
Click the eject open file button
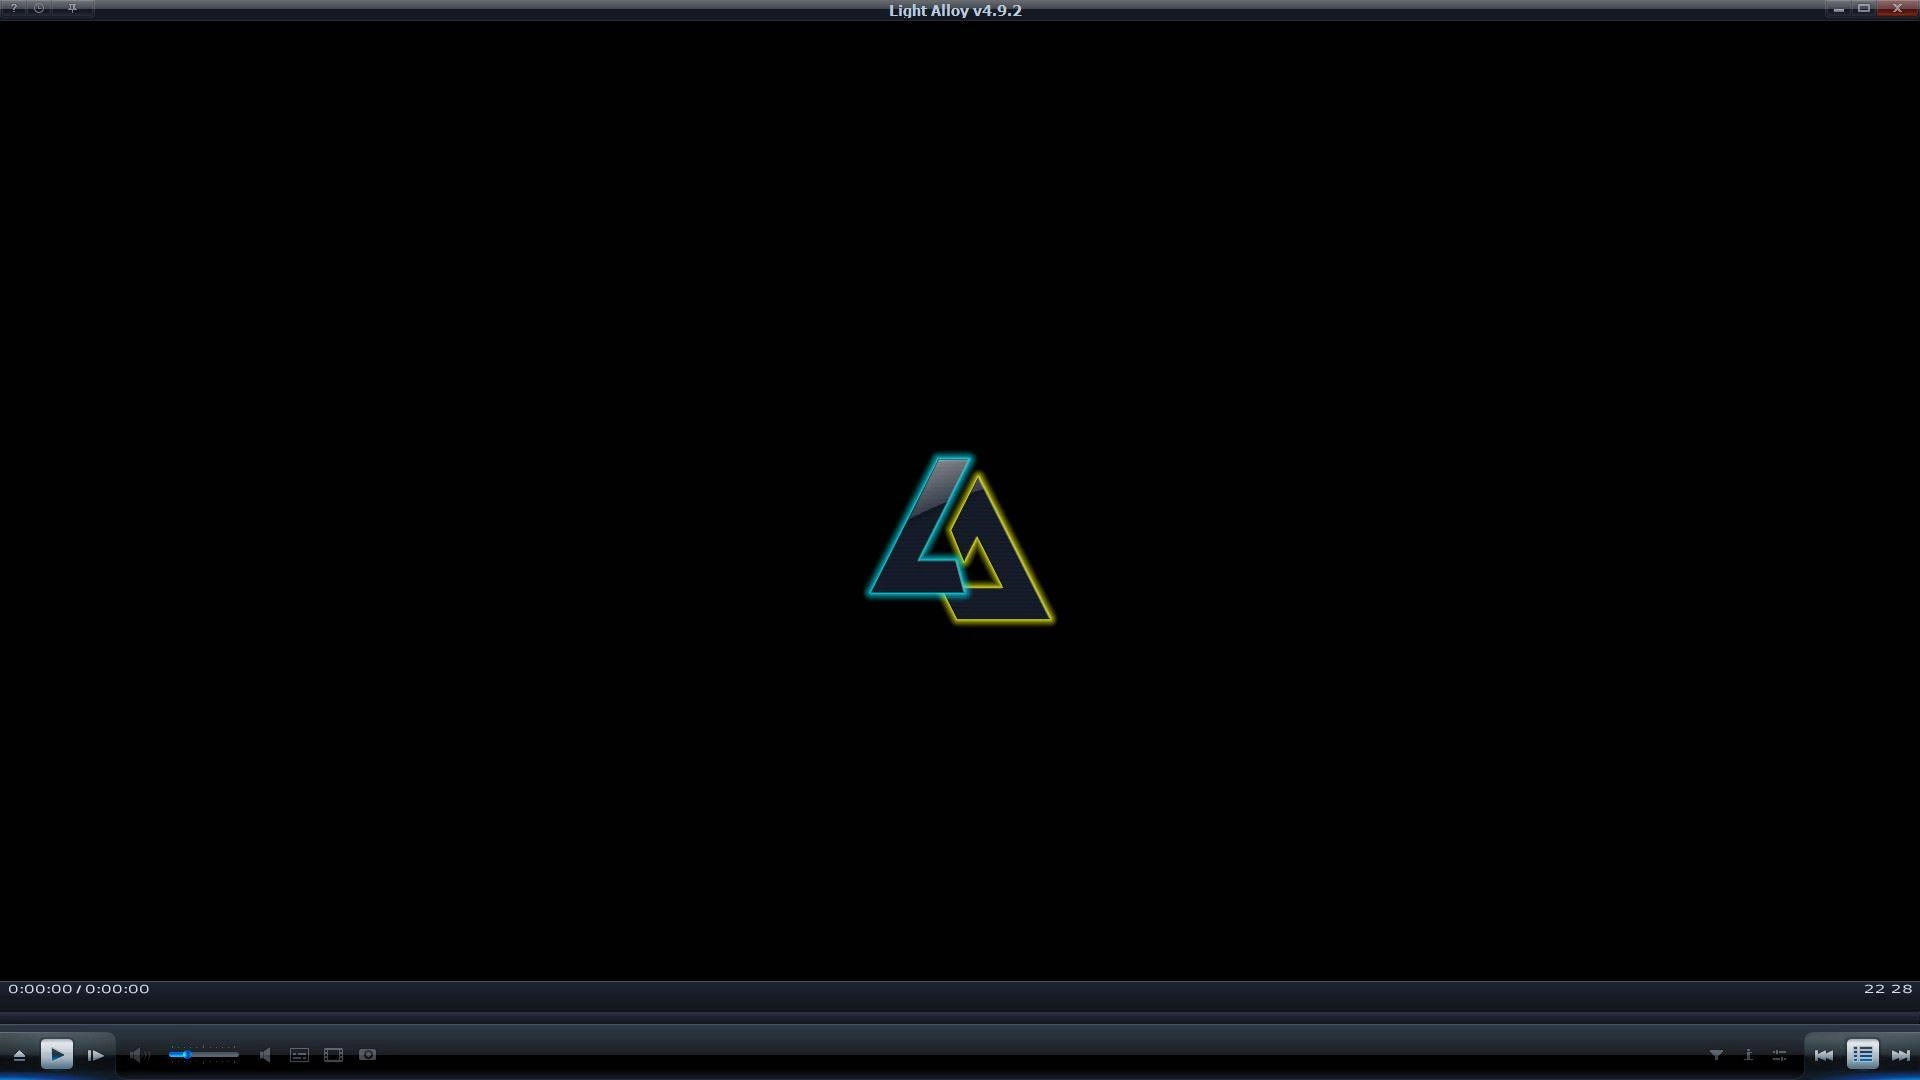pos(19,1055)
